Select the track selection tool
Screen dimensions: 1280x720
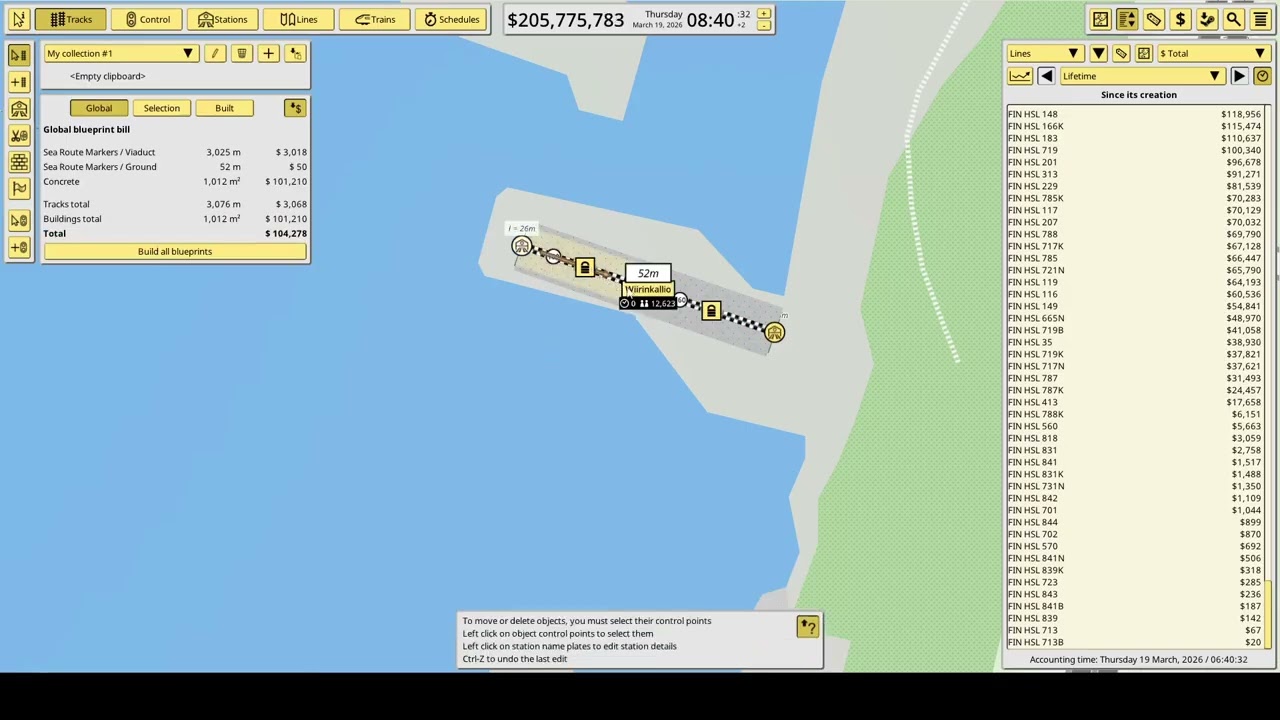[x=19, y=54]
